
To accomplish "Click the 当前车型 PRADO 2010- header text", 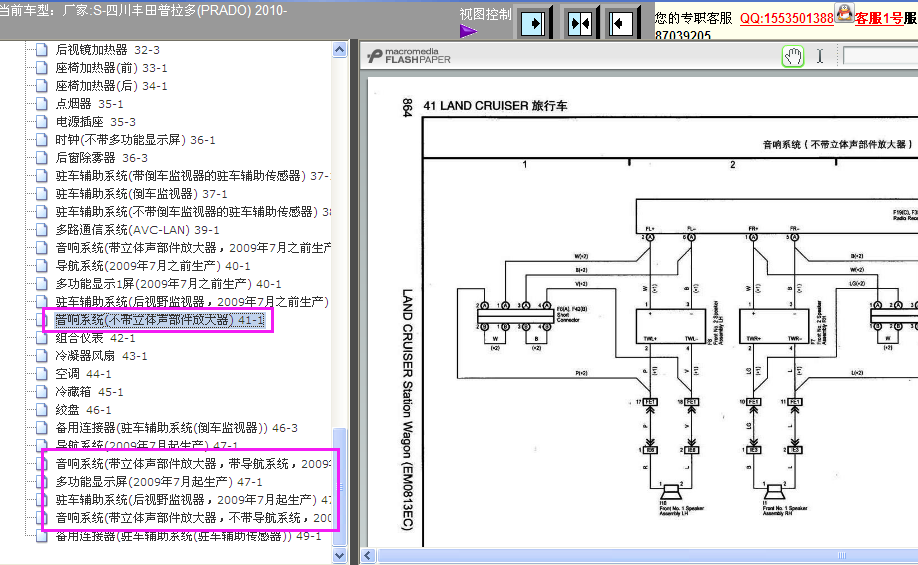I will 143,11.
